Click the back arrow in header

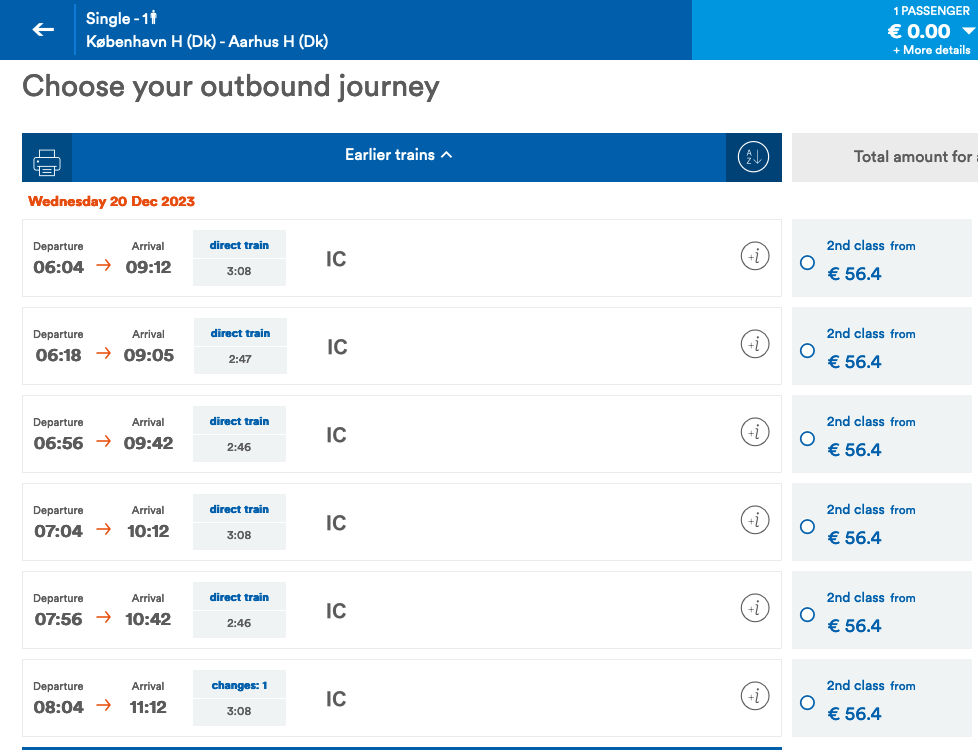click(x=43, y=30)
